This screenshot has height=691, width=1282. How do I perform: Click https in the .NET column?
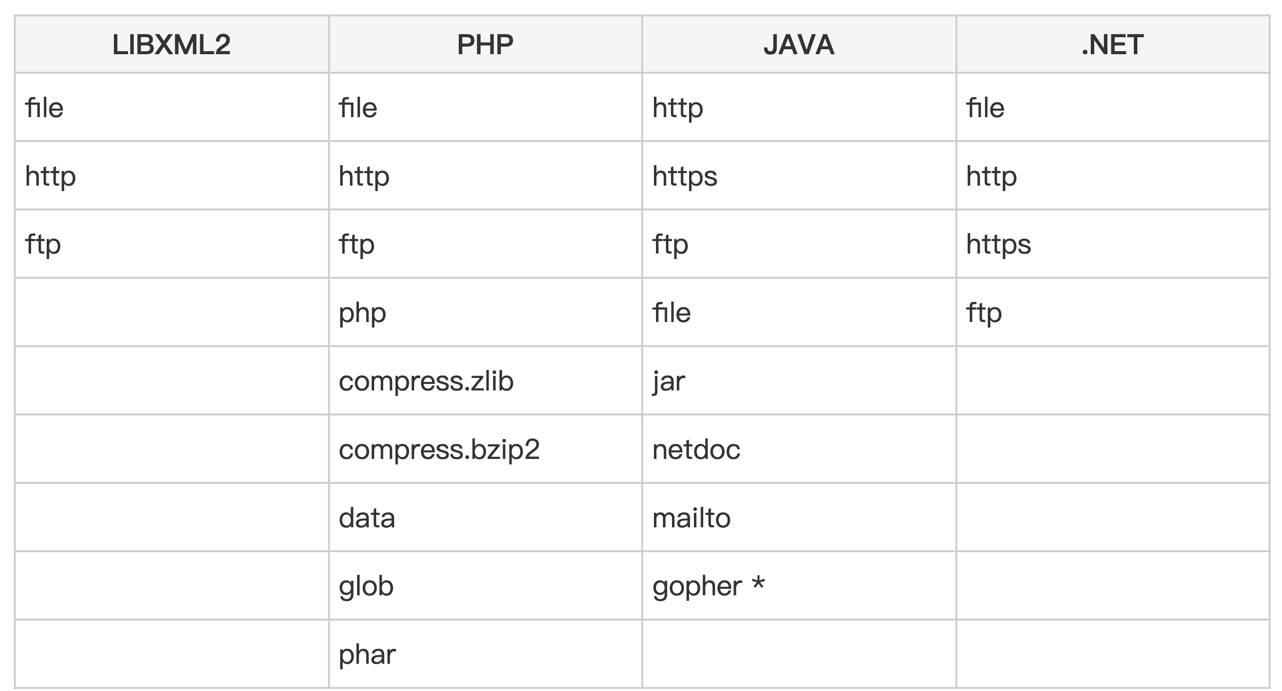998,245
